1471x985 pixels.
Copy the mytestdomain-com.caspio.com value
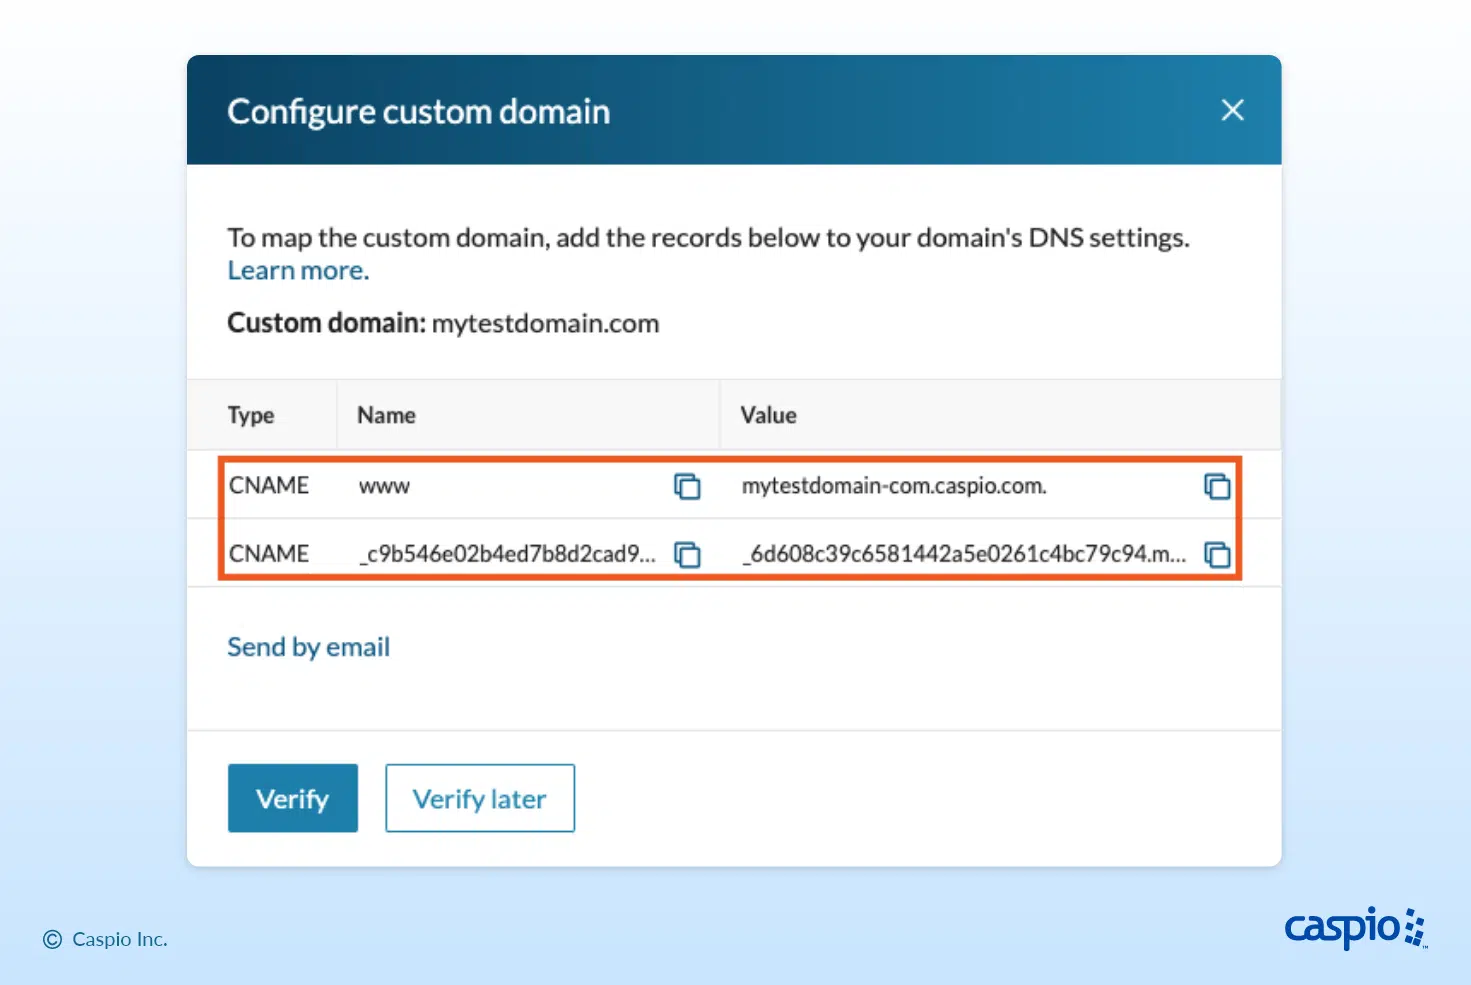point(1216,486)
